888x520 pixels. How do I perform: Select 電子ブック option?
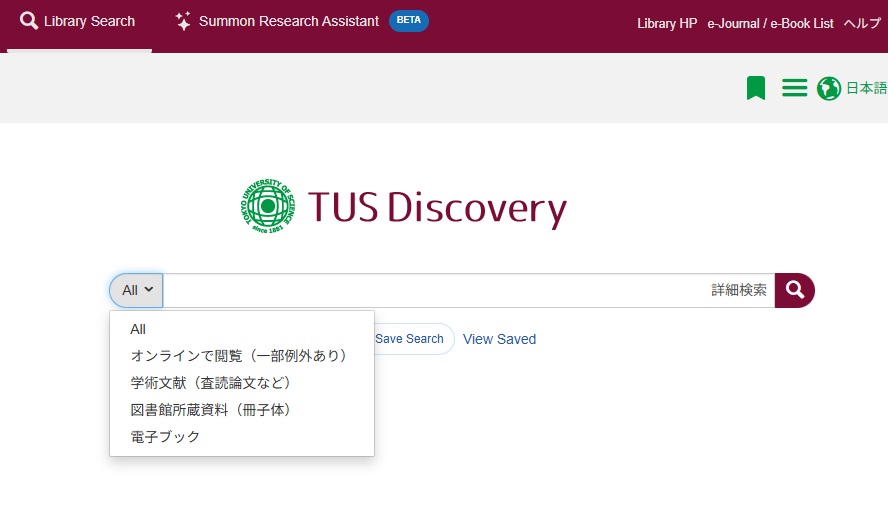click(x=165, y=437)
